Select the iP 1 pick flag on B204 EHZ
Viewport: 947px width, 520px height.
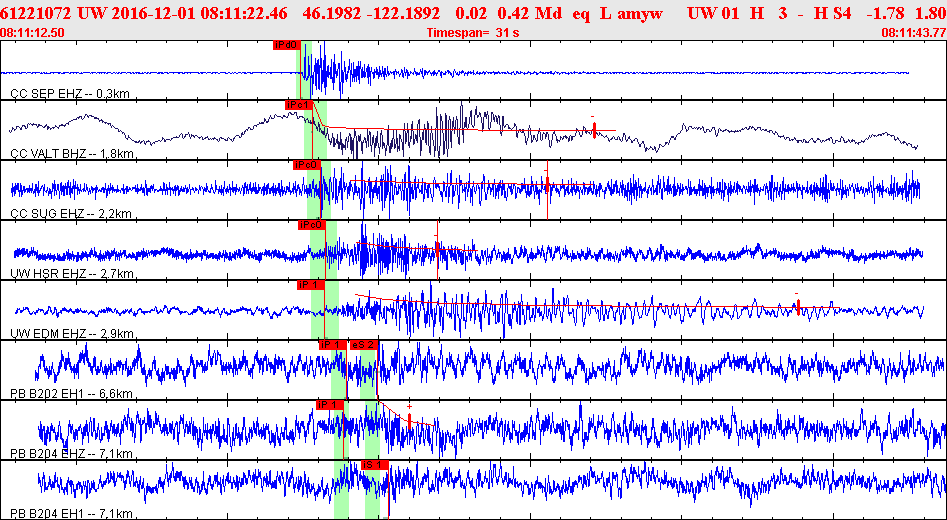(x=329, y=405)
